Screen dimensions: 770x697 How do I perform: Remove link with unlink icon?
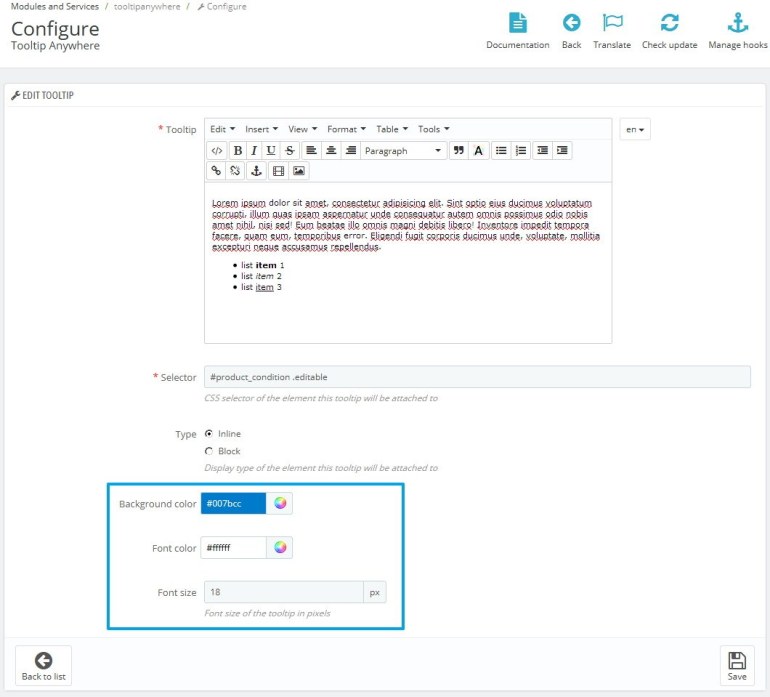(235, 171)
